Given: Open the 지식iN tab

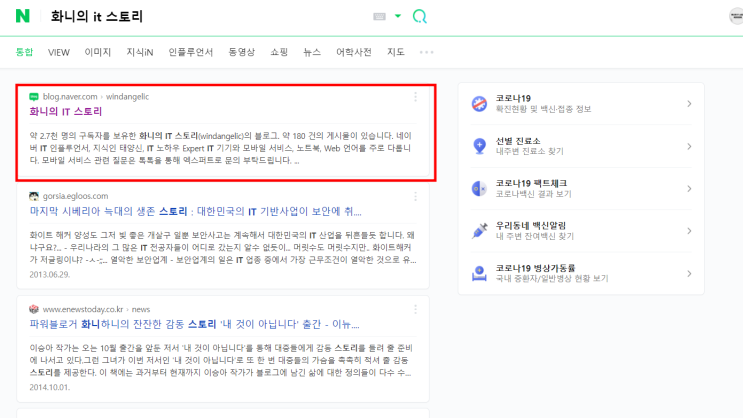Looking at the screenshot, I should click(140, 52).
